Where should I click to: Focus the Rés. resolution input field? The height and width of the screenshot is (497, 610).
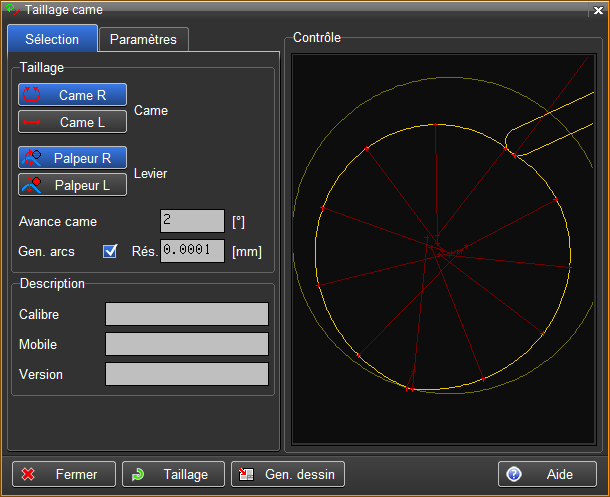tap(192, 251)
